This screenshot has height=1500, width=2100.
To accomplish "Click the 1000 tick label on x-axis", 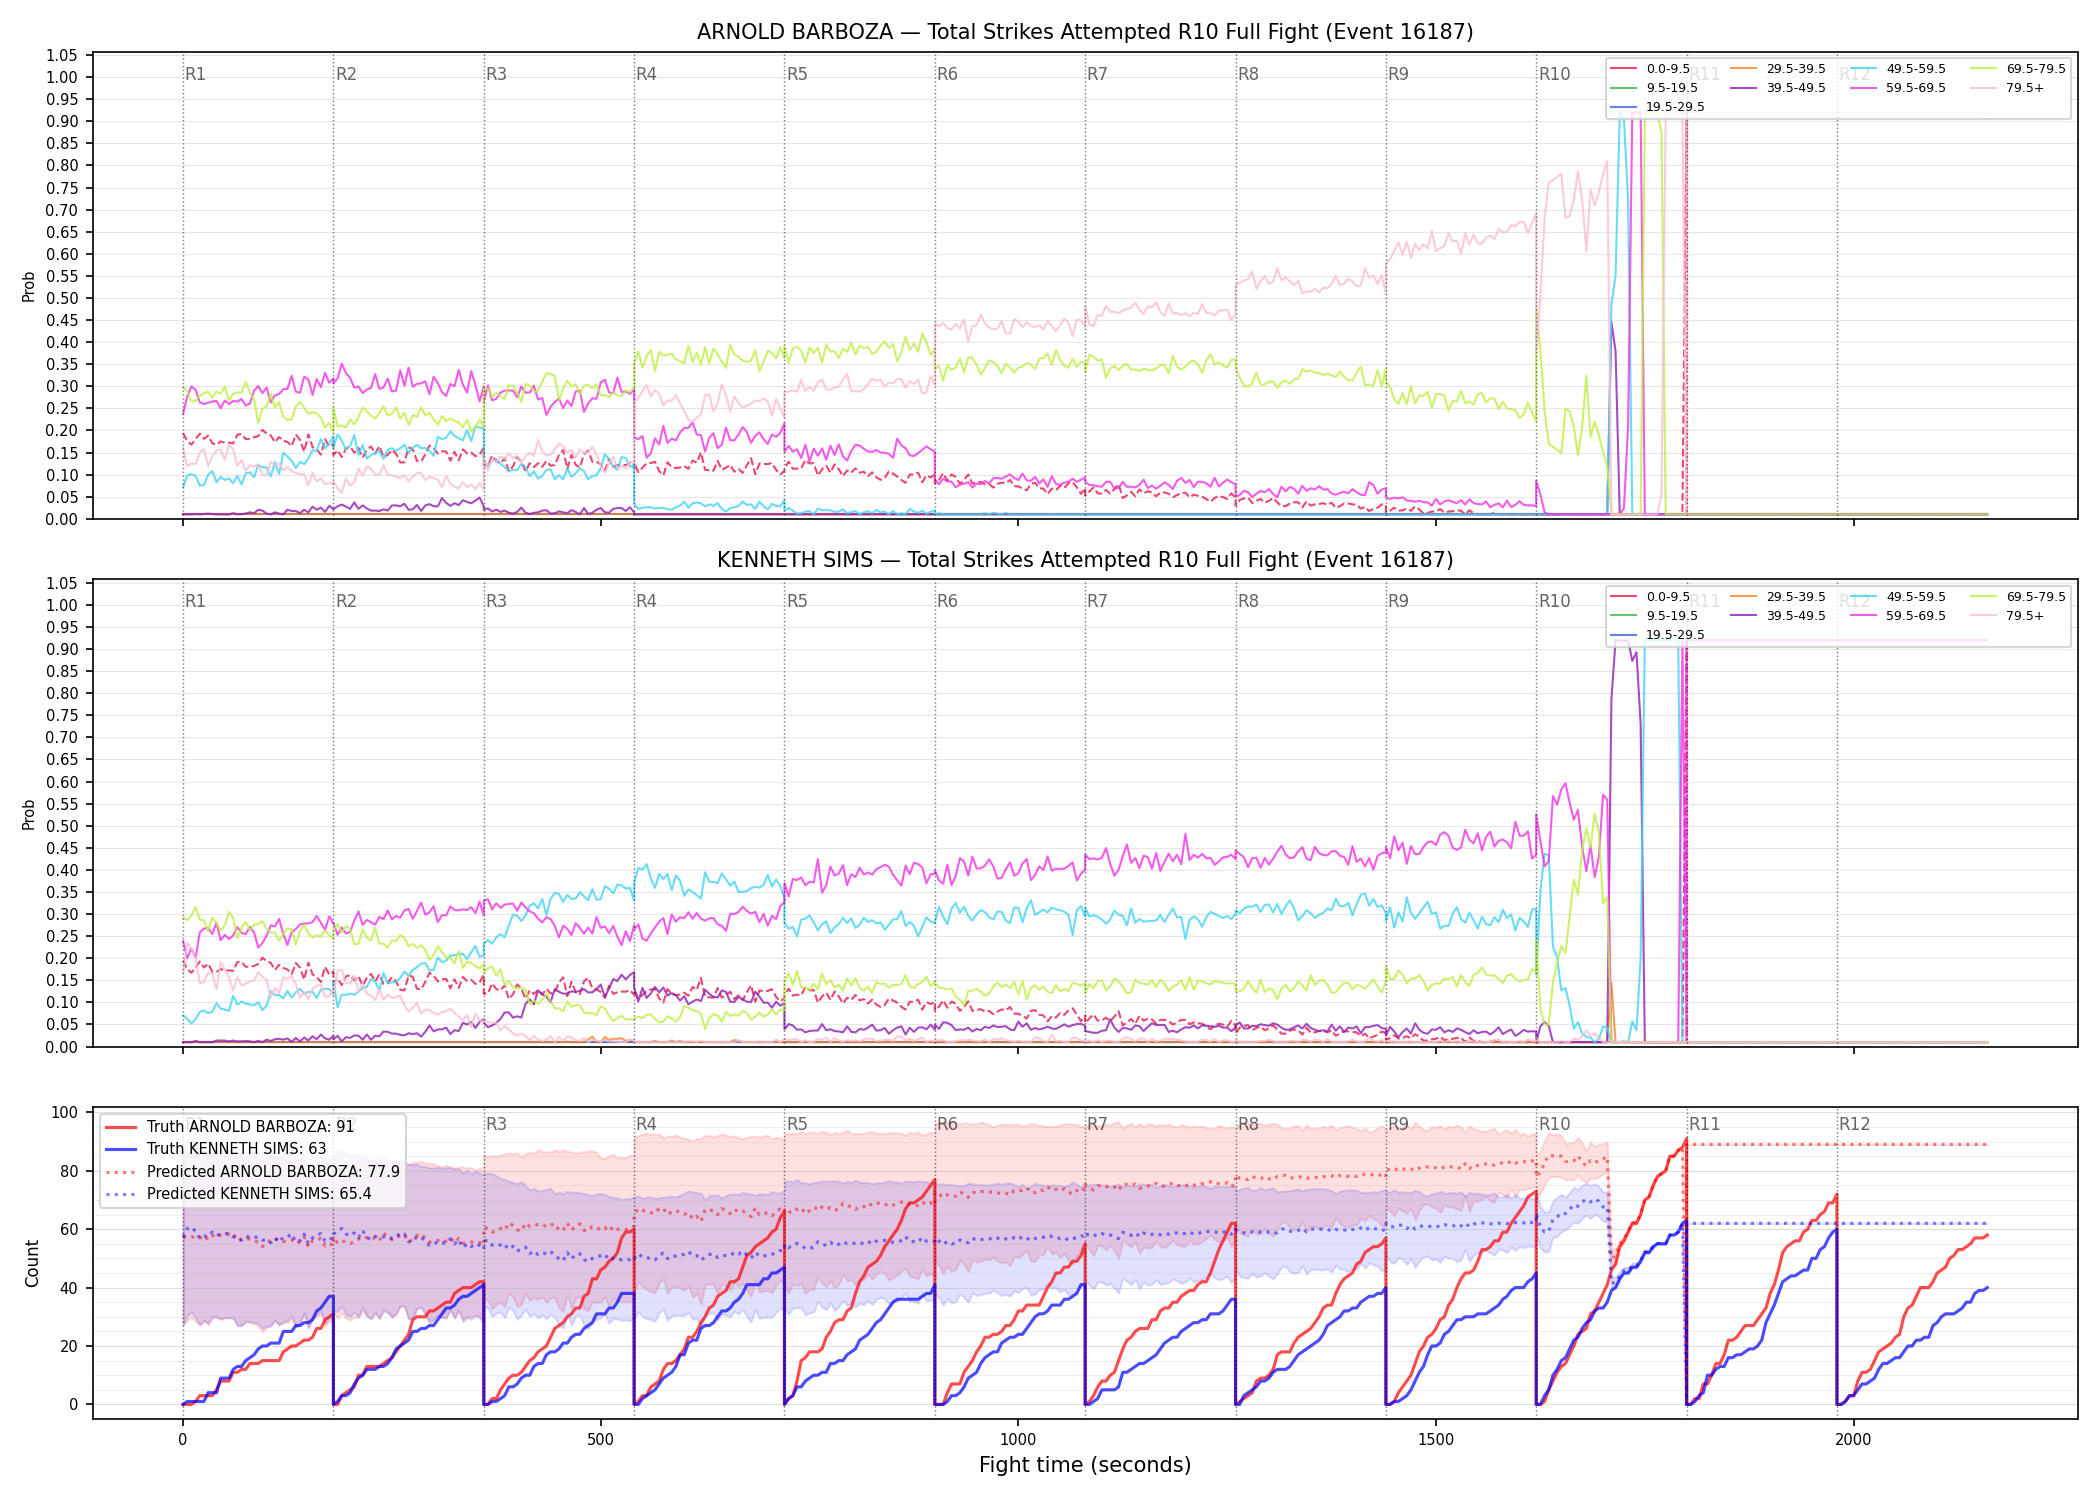I will [x=1018, y=1439].
